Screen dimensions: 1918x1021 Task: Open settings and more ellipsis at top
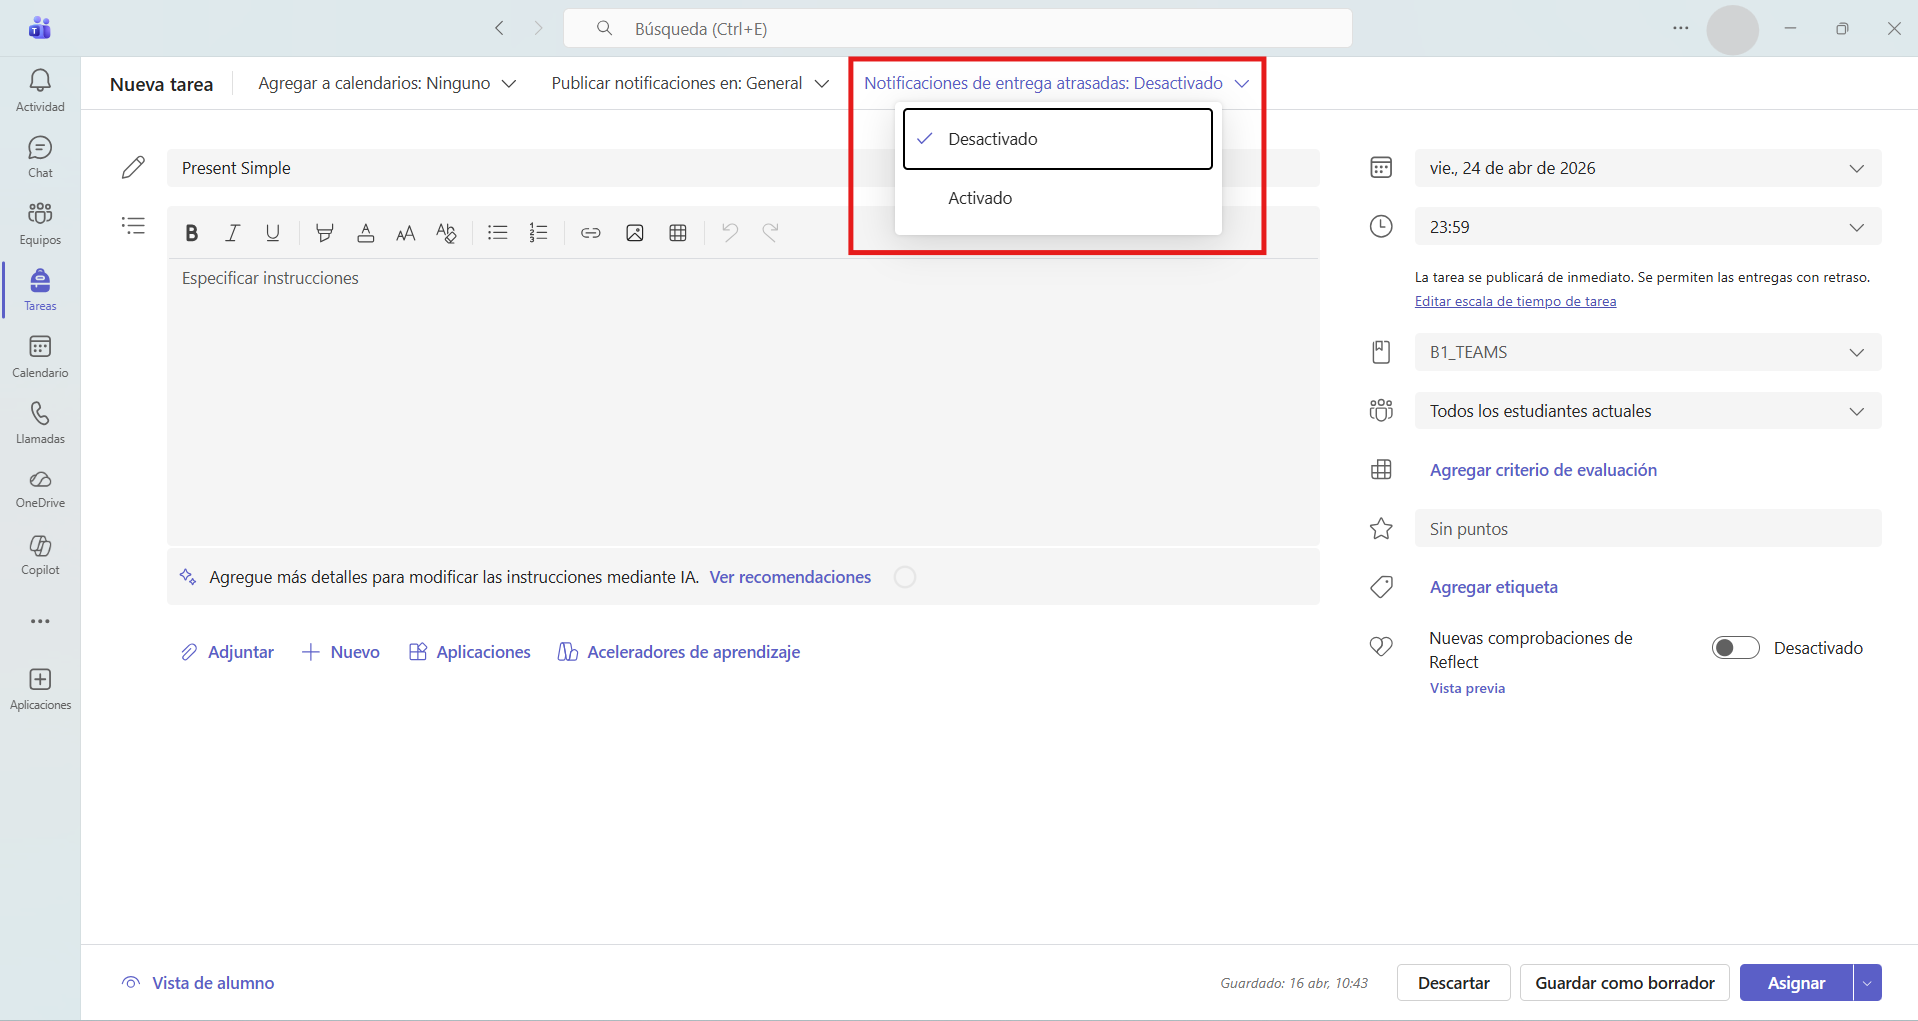click(1681, 28)
